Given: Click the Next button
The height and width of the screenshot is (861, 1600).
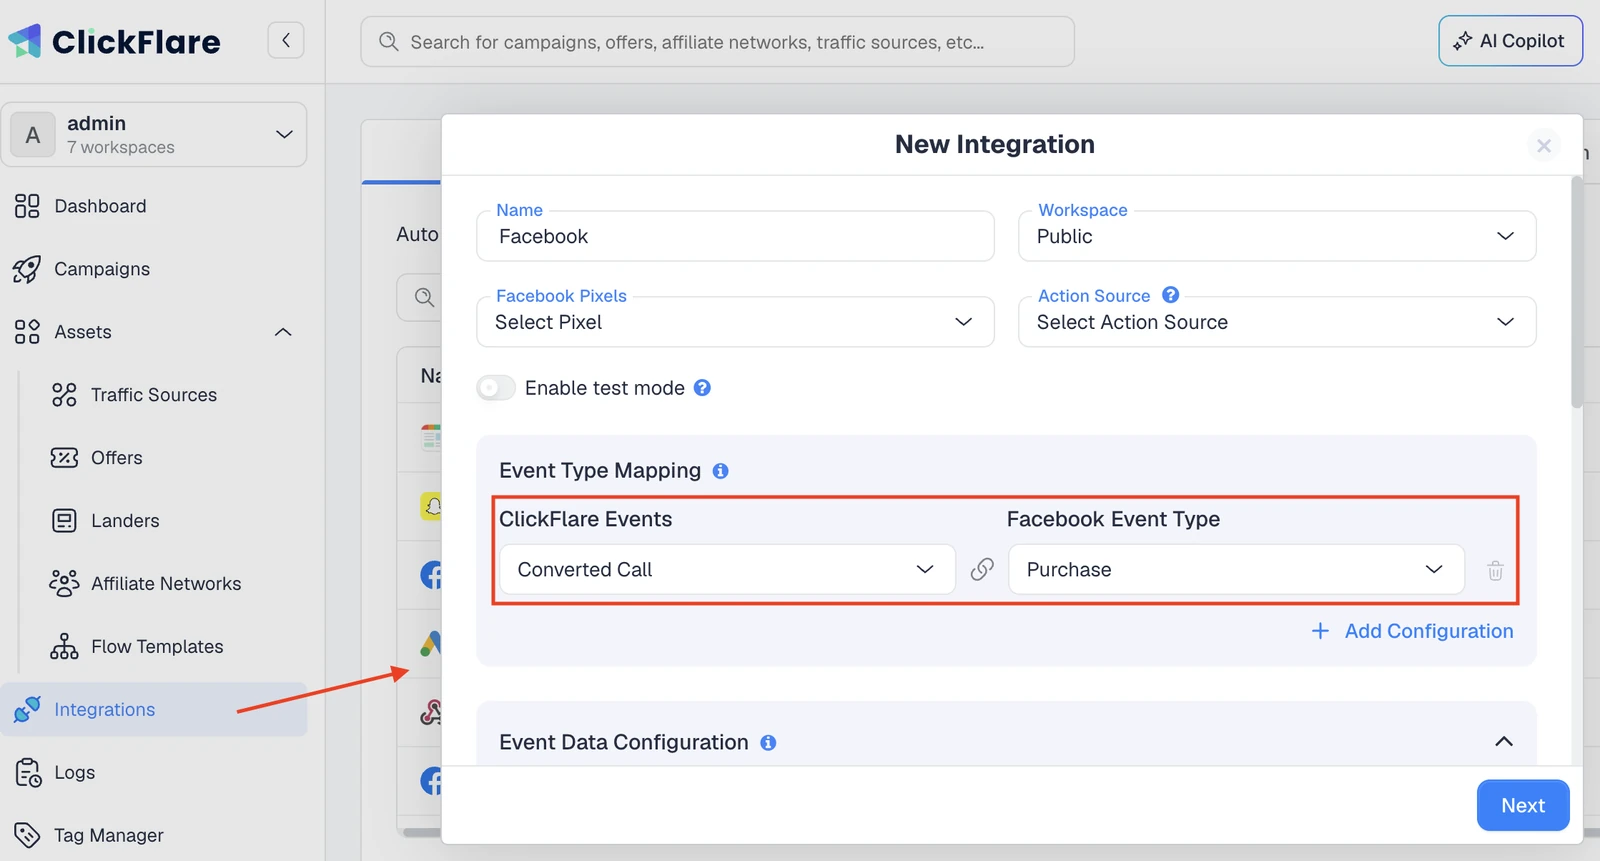Looking at the screenshot, I should pyautogui.click(x=1523, y=805).
